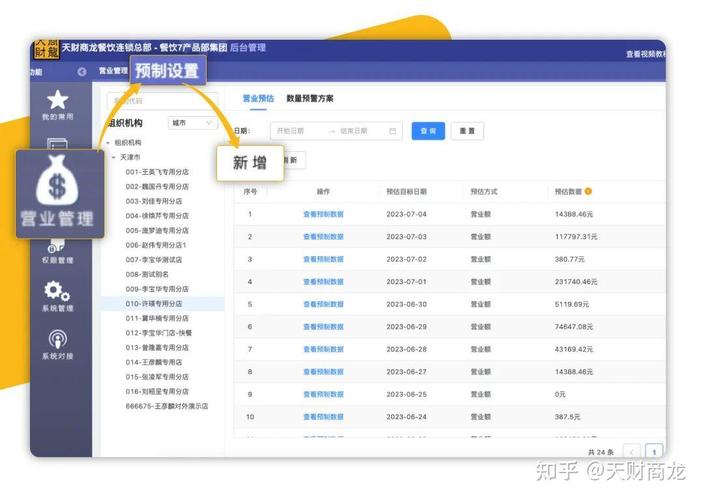The width and height of the screenshot is (704, 500).
Task: Select branch 006 in the organization tree
Action: coord(155,245)
